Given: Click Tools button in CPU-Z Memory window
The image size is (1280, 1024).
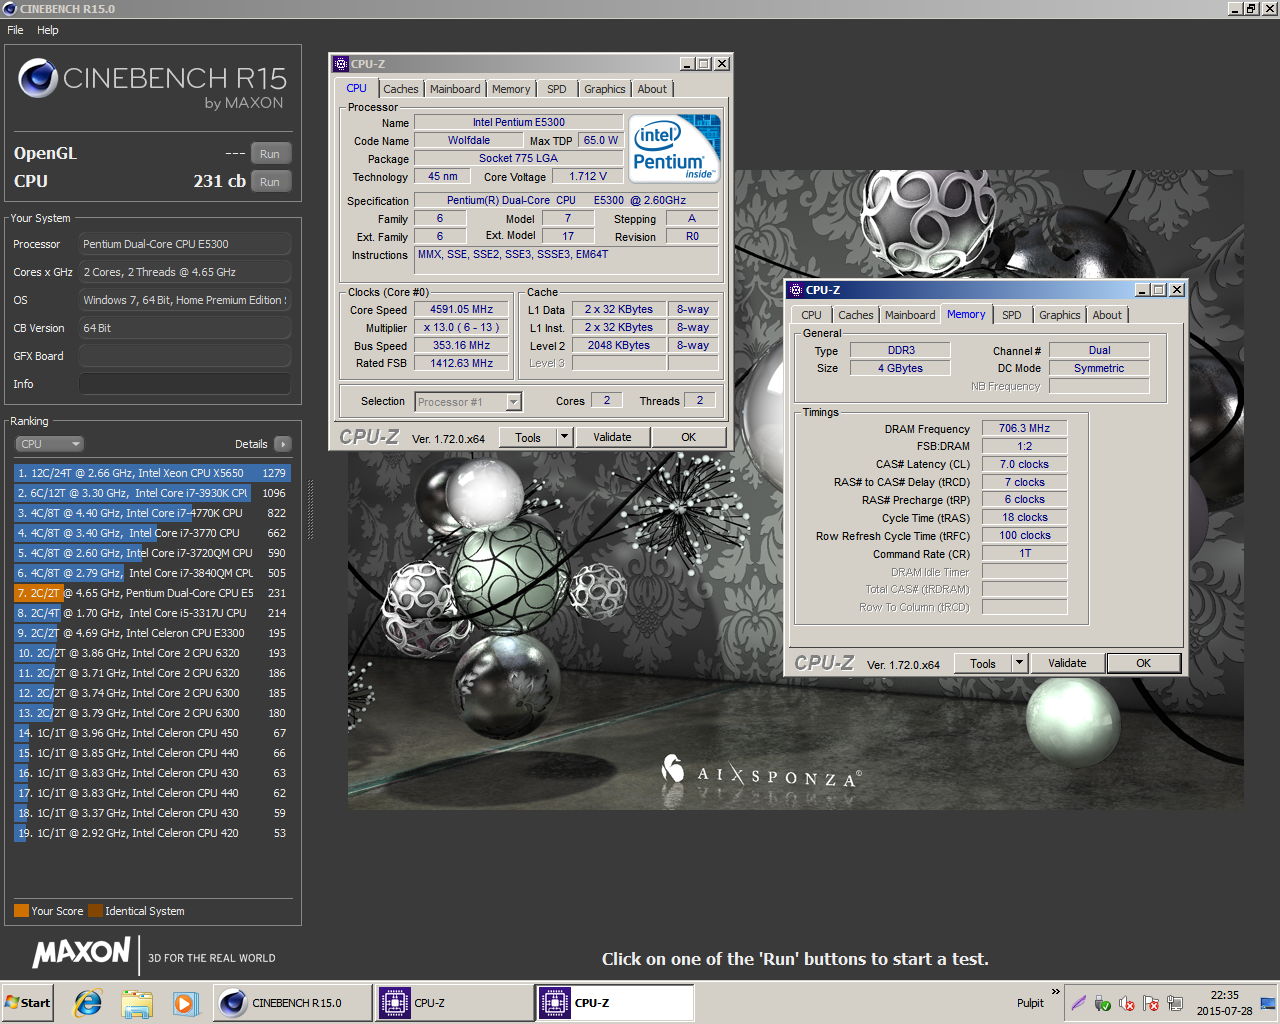Looking at the screenshot, I should (x=983, y=663).
